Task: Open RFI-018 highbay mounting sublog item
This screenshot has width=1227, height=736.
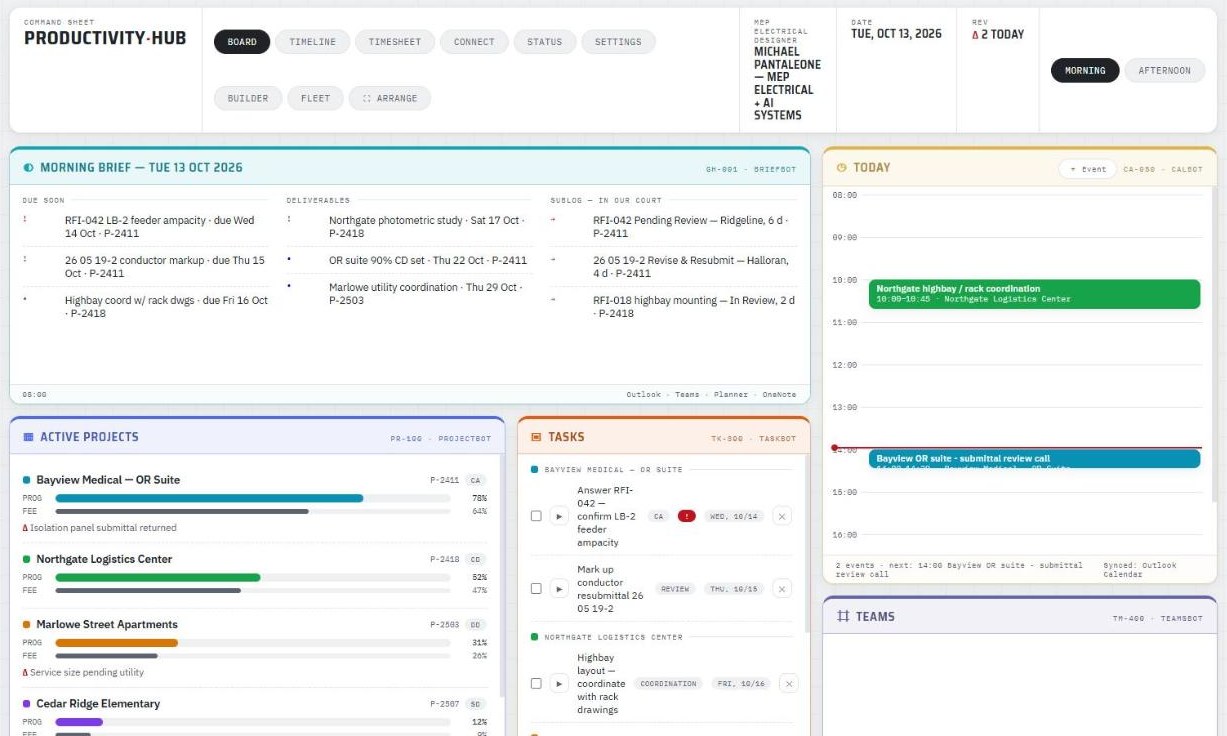Action: [674, 307]
